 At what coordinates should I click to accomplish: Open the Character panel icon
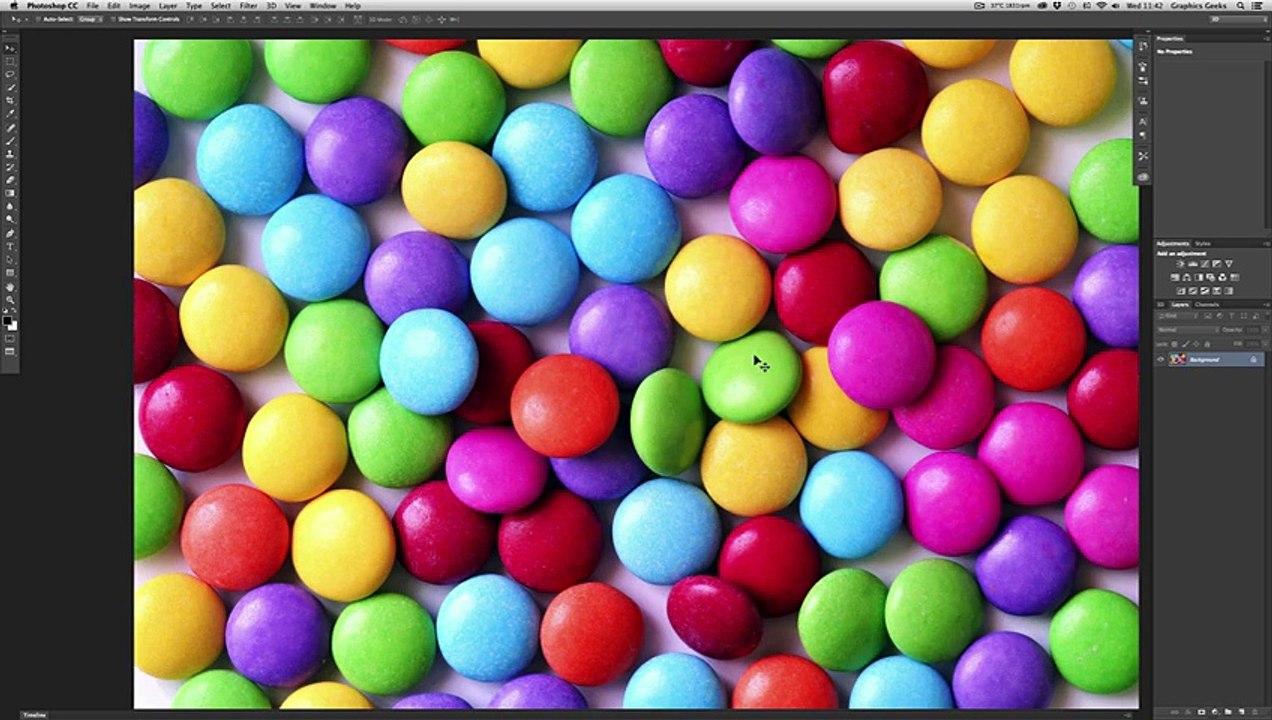tap(1143, 122)
